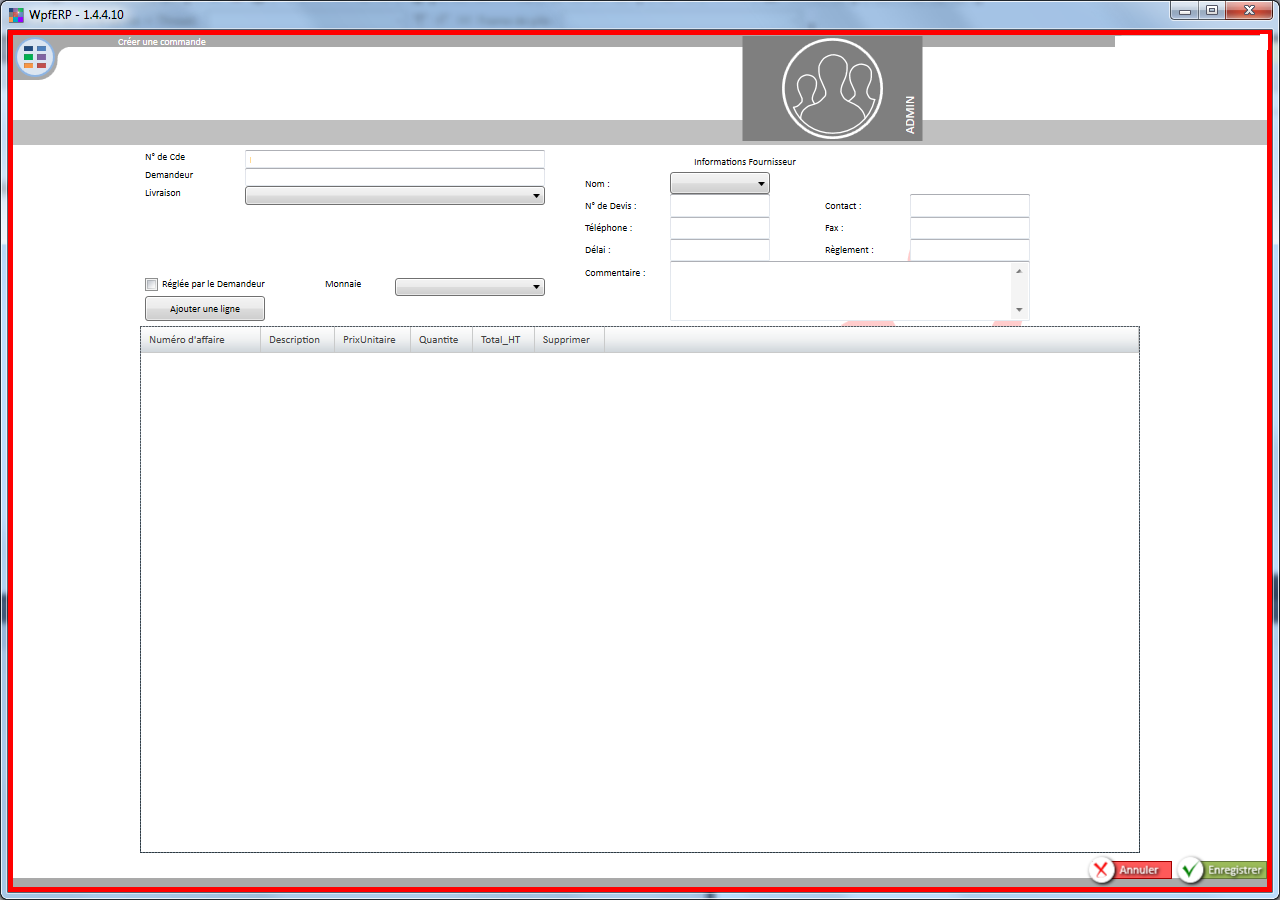This screenshot has width=1280, height=900.
Task: Click the Annuler button
Action: [x=1130, y=870]
